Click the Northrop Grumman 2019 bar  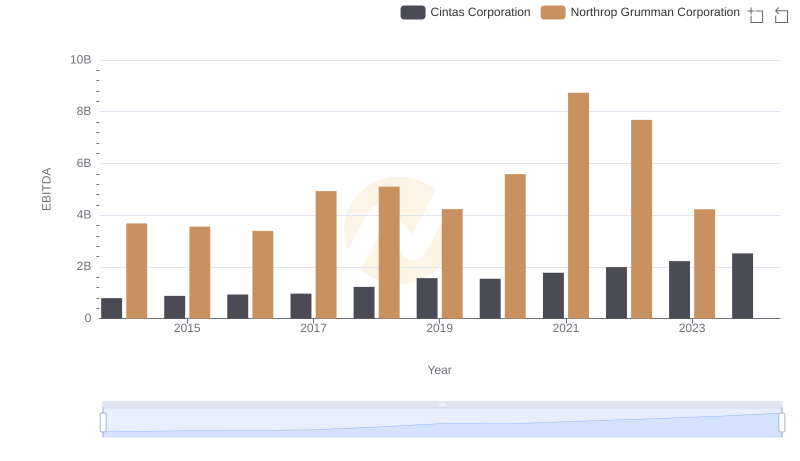(452, 264)
